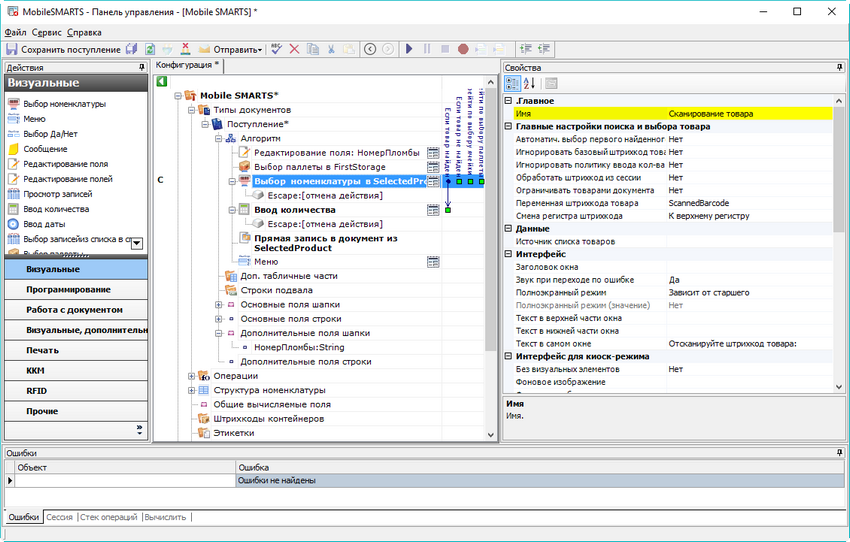Switch to the Сессия tab
Image resolution: width=850 pixels, height=542 pixels.
[59, 517]
